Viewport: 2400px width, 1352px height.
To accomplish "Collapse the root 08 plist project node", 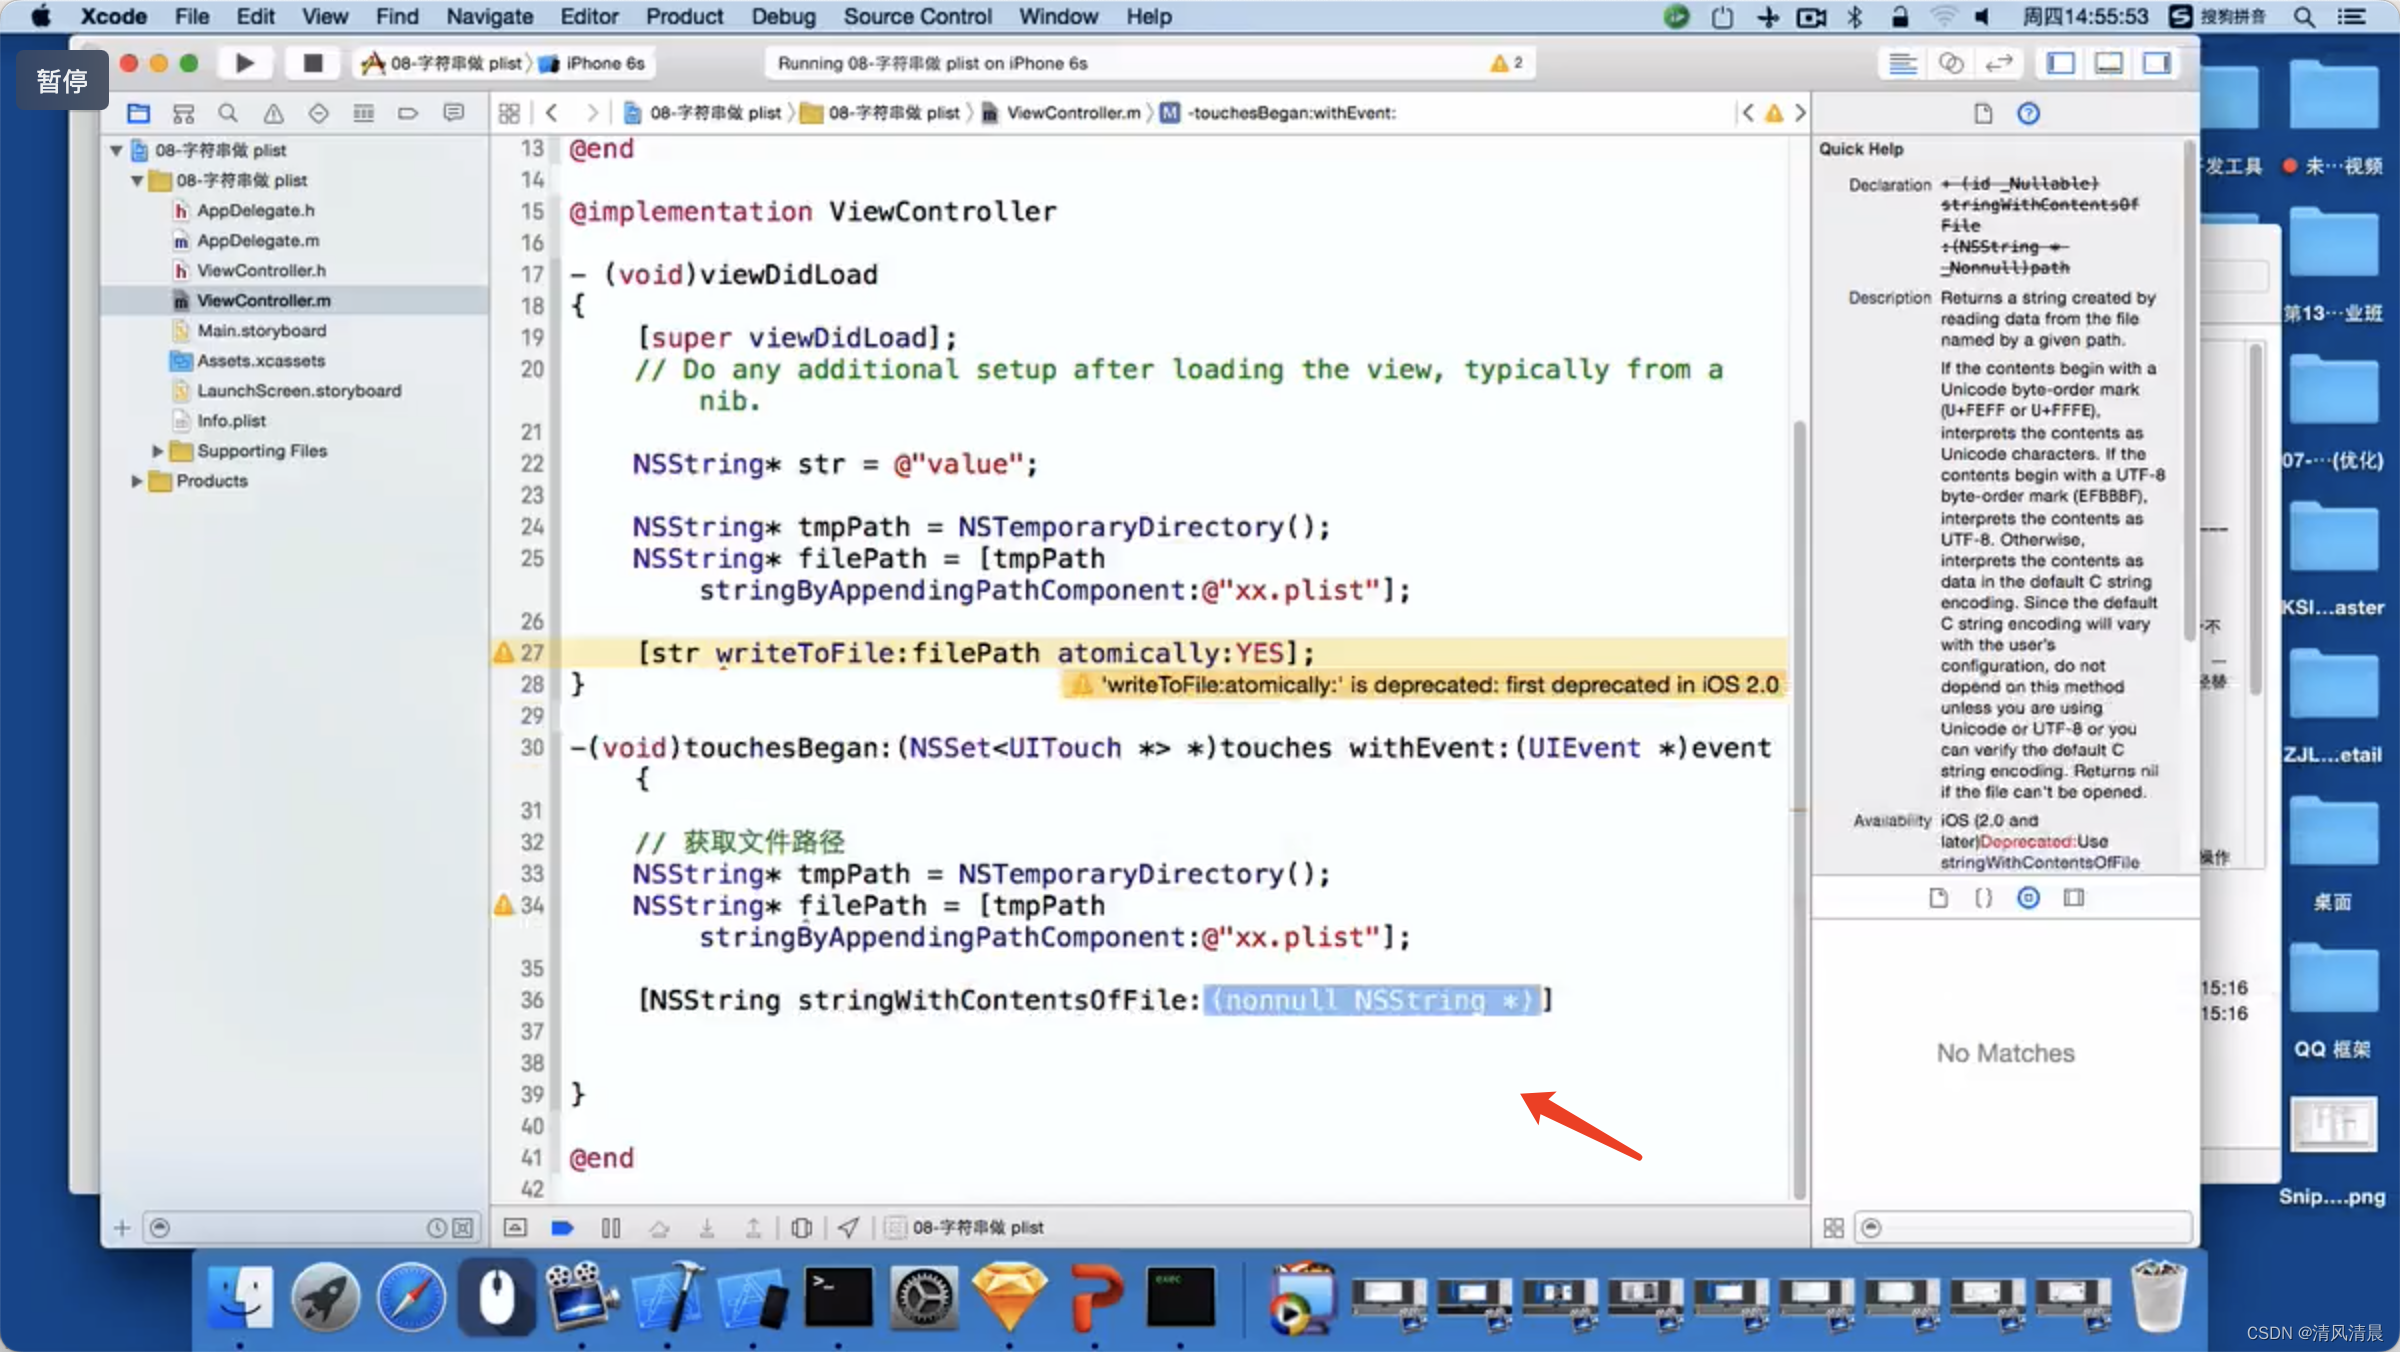I will coord(116,150).
